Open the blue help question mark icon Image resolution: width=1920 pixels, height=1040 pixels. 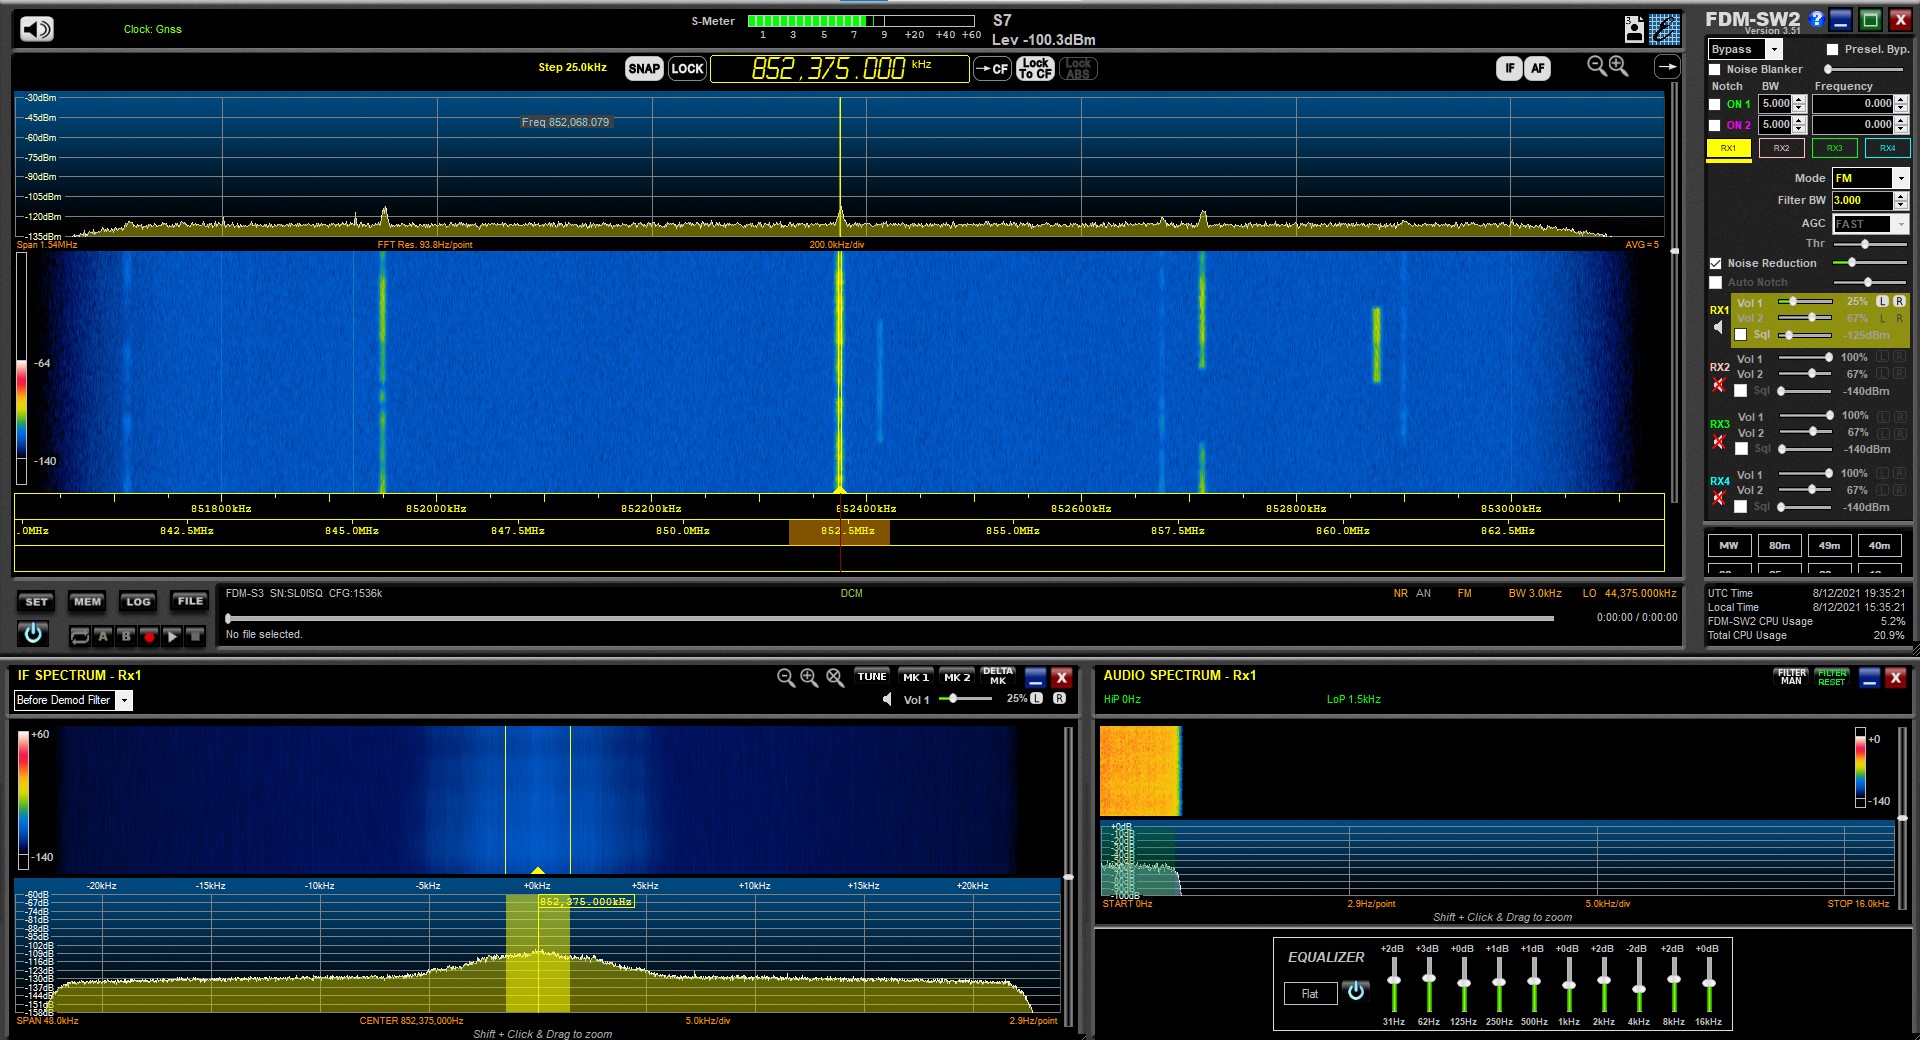click(x=1817, y=19)
